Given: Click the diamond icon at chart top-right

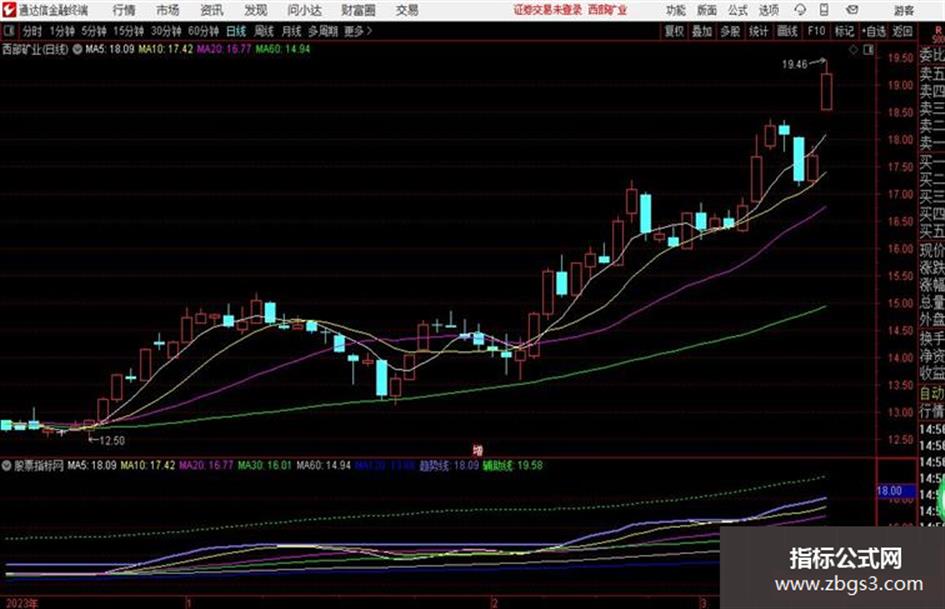Looking at the screenshot, I should [x=853, y=50].
